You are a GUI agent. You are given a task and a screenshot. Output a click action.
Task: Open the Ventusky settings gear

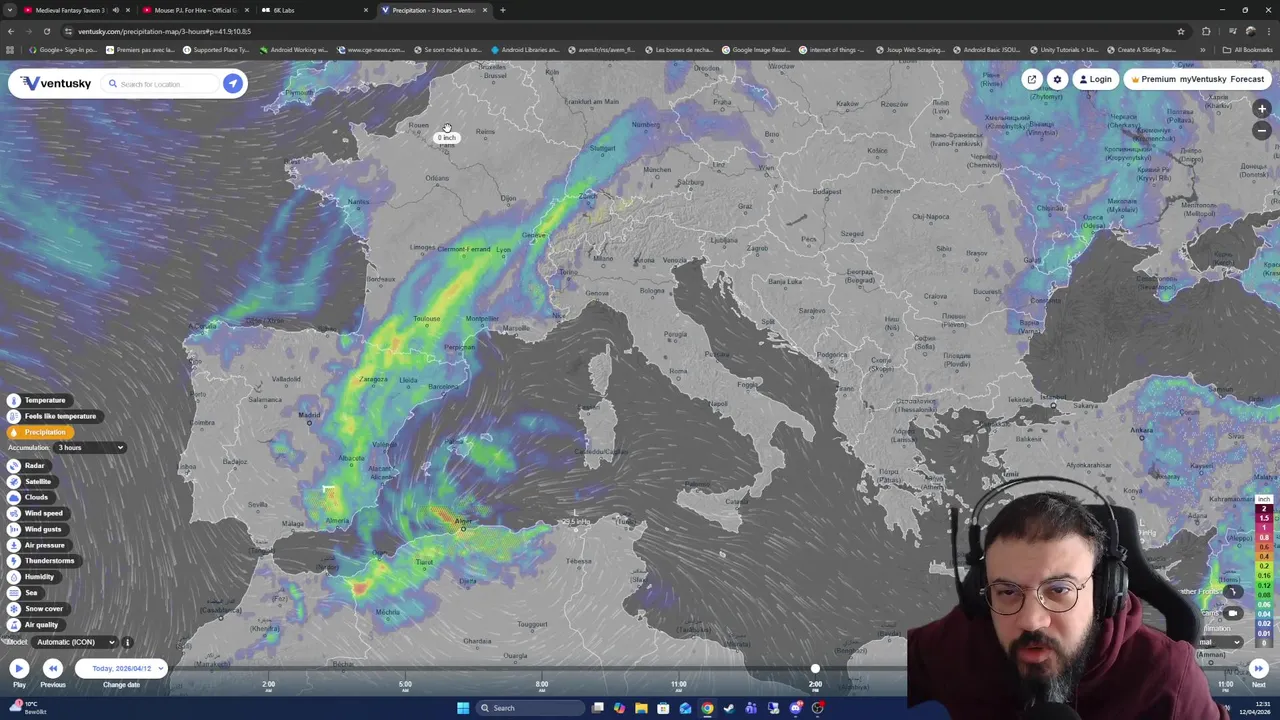[1057, 79]
